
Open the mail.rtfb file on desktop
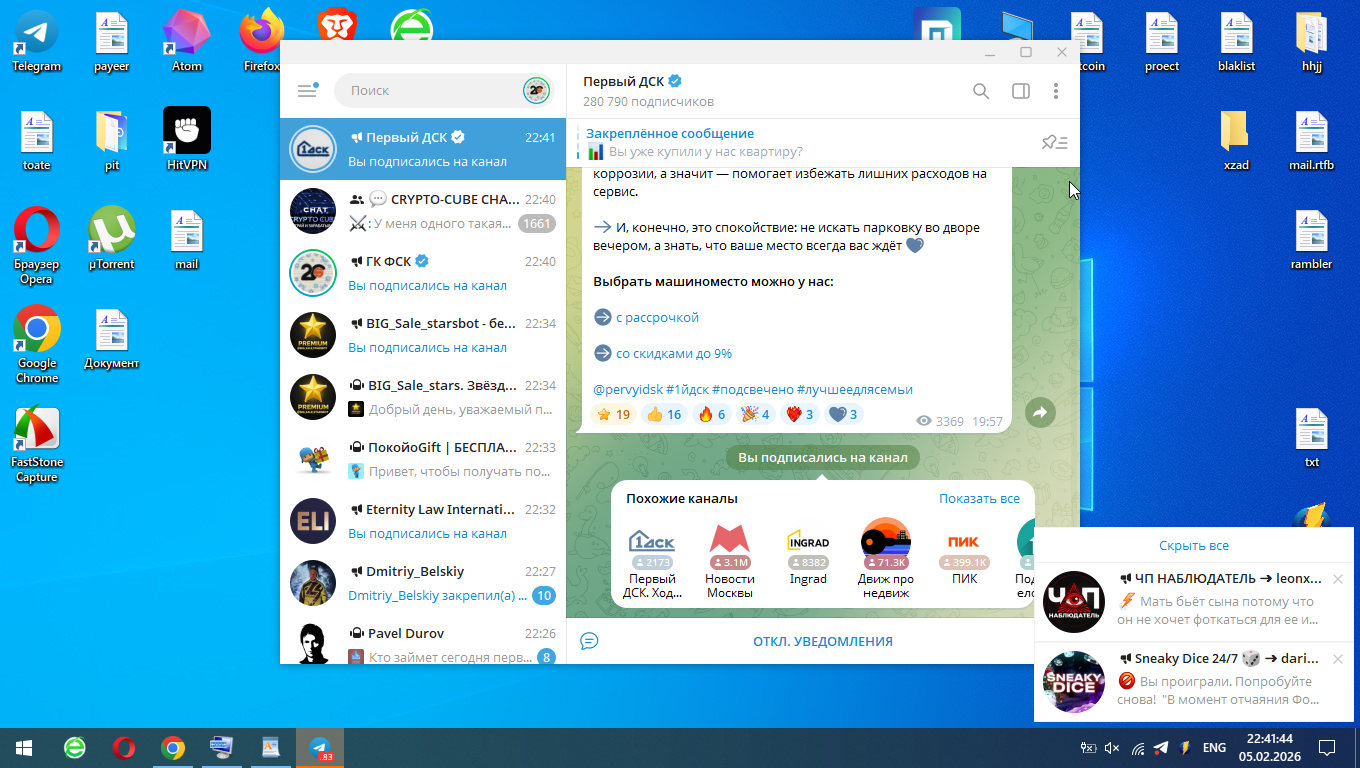click(1311, 139)
